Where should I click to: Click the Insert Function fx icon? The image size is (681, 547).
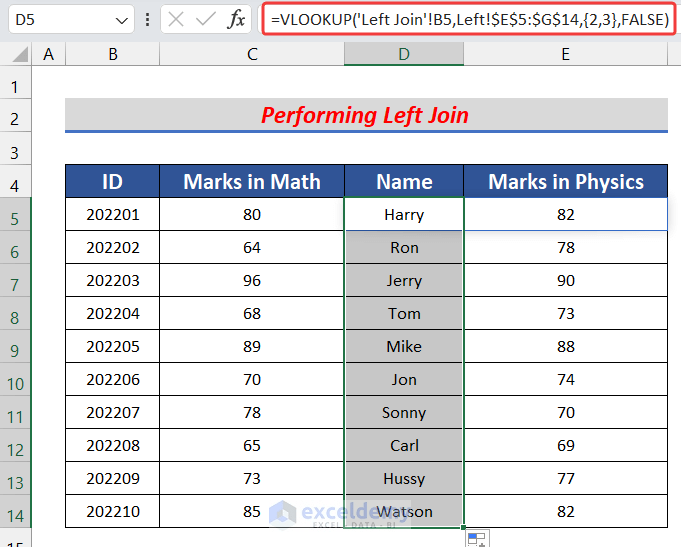[236, 20]
